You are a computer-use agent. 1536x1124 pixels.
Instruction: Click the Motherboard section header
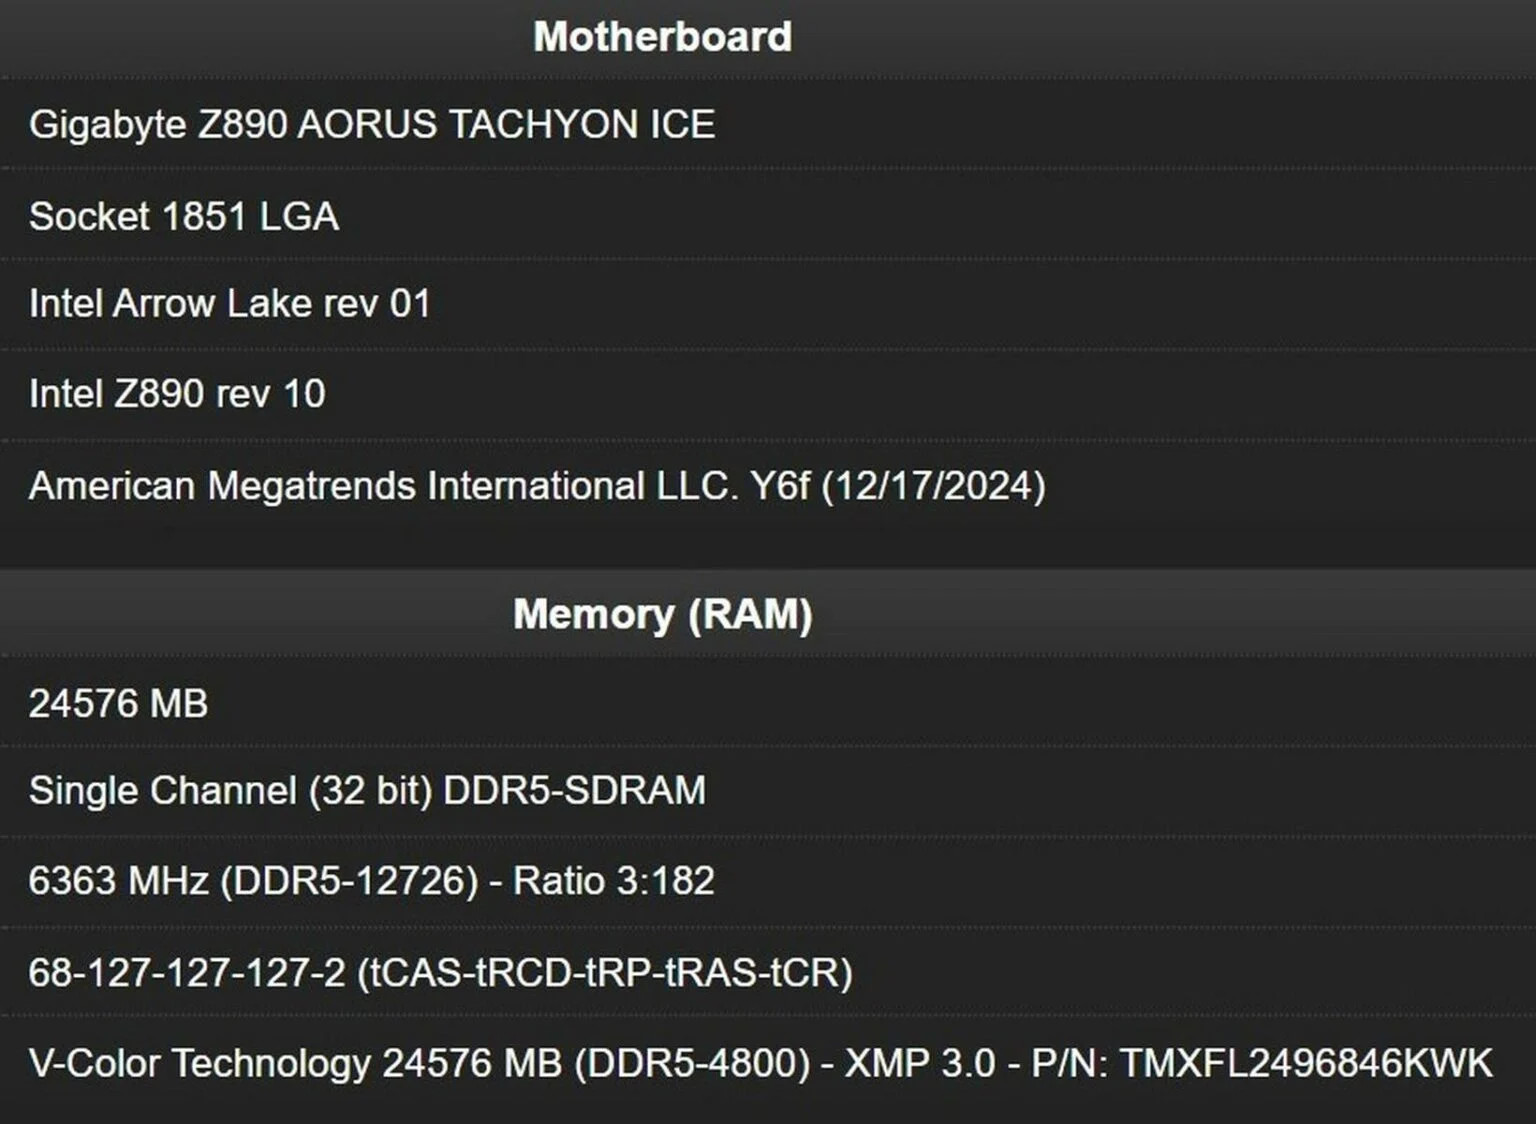tap(662, 37)
